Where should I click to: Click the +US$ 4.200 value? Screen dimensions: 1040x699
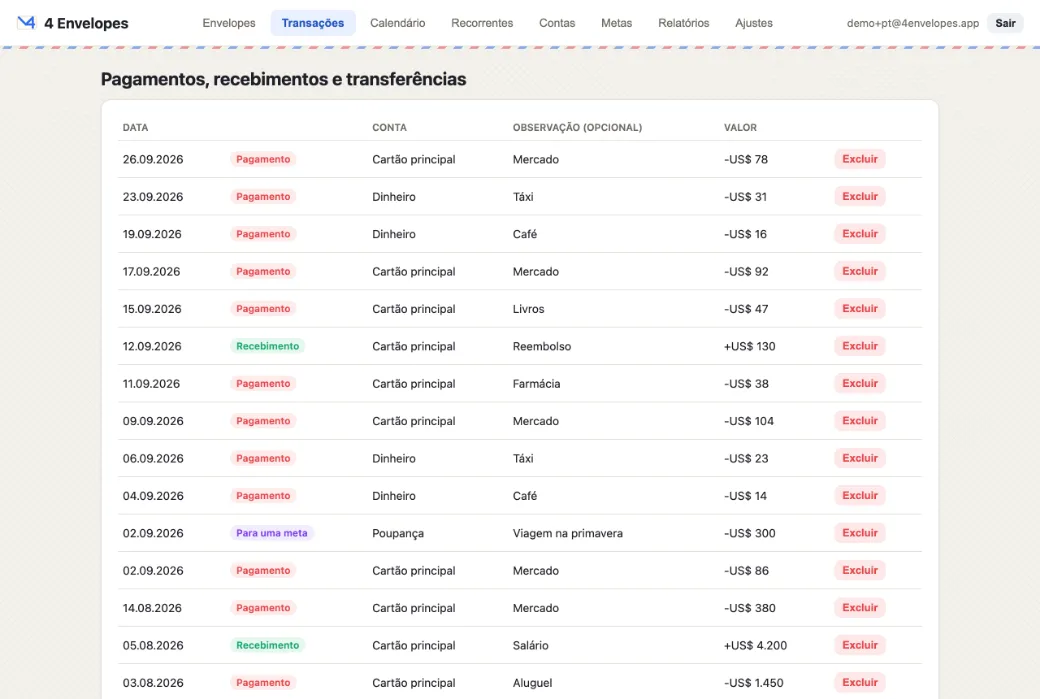[755, 645]
